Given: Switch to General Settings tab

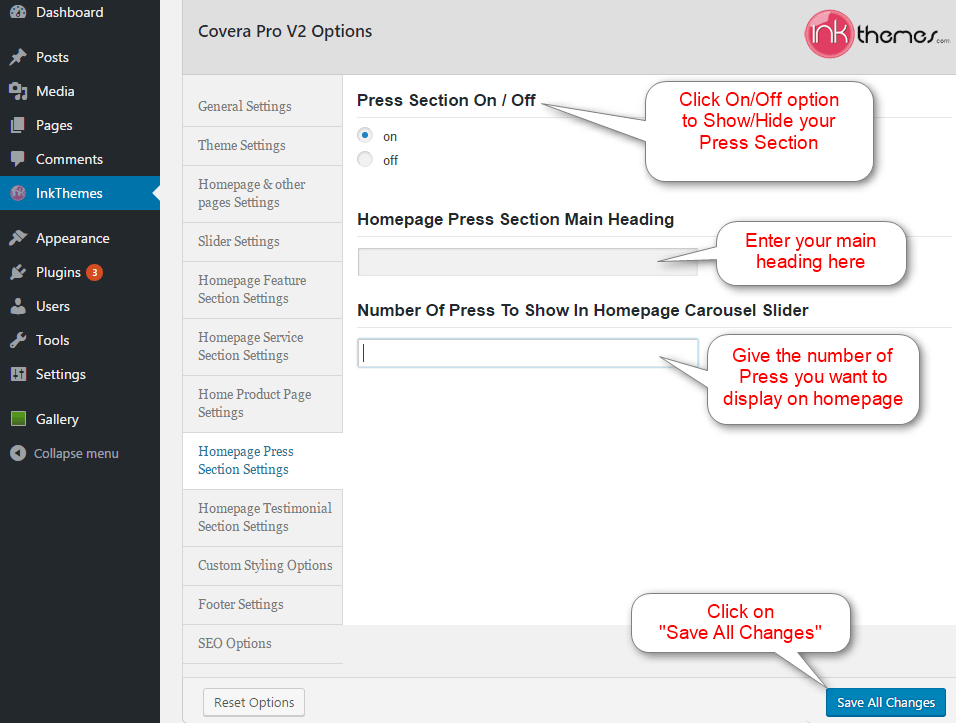Looking at the screenshot, I should (x=263, y=106).
